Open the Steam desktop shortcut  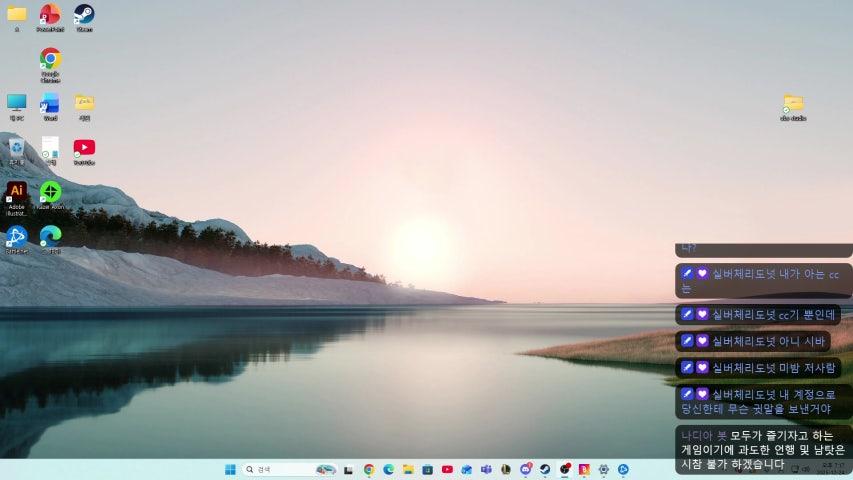[84, 15]
